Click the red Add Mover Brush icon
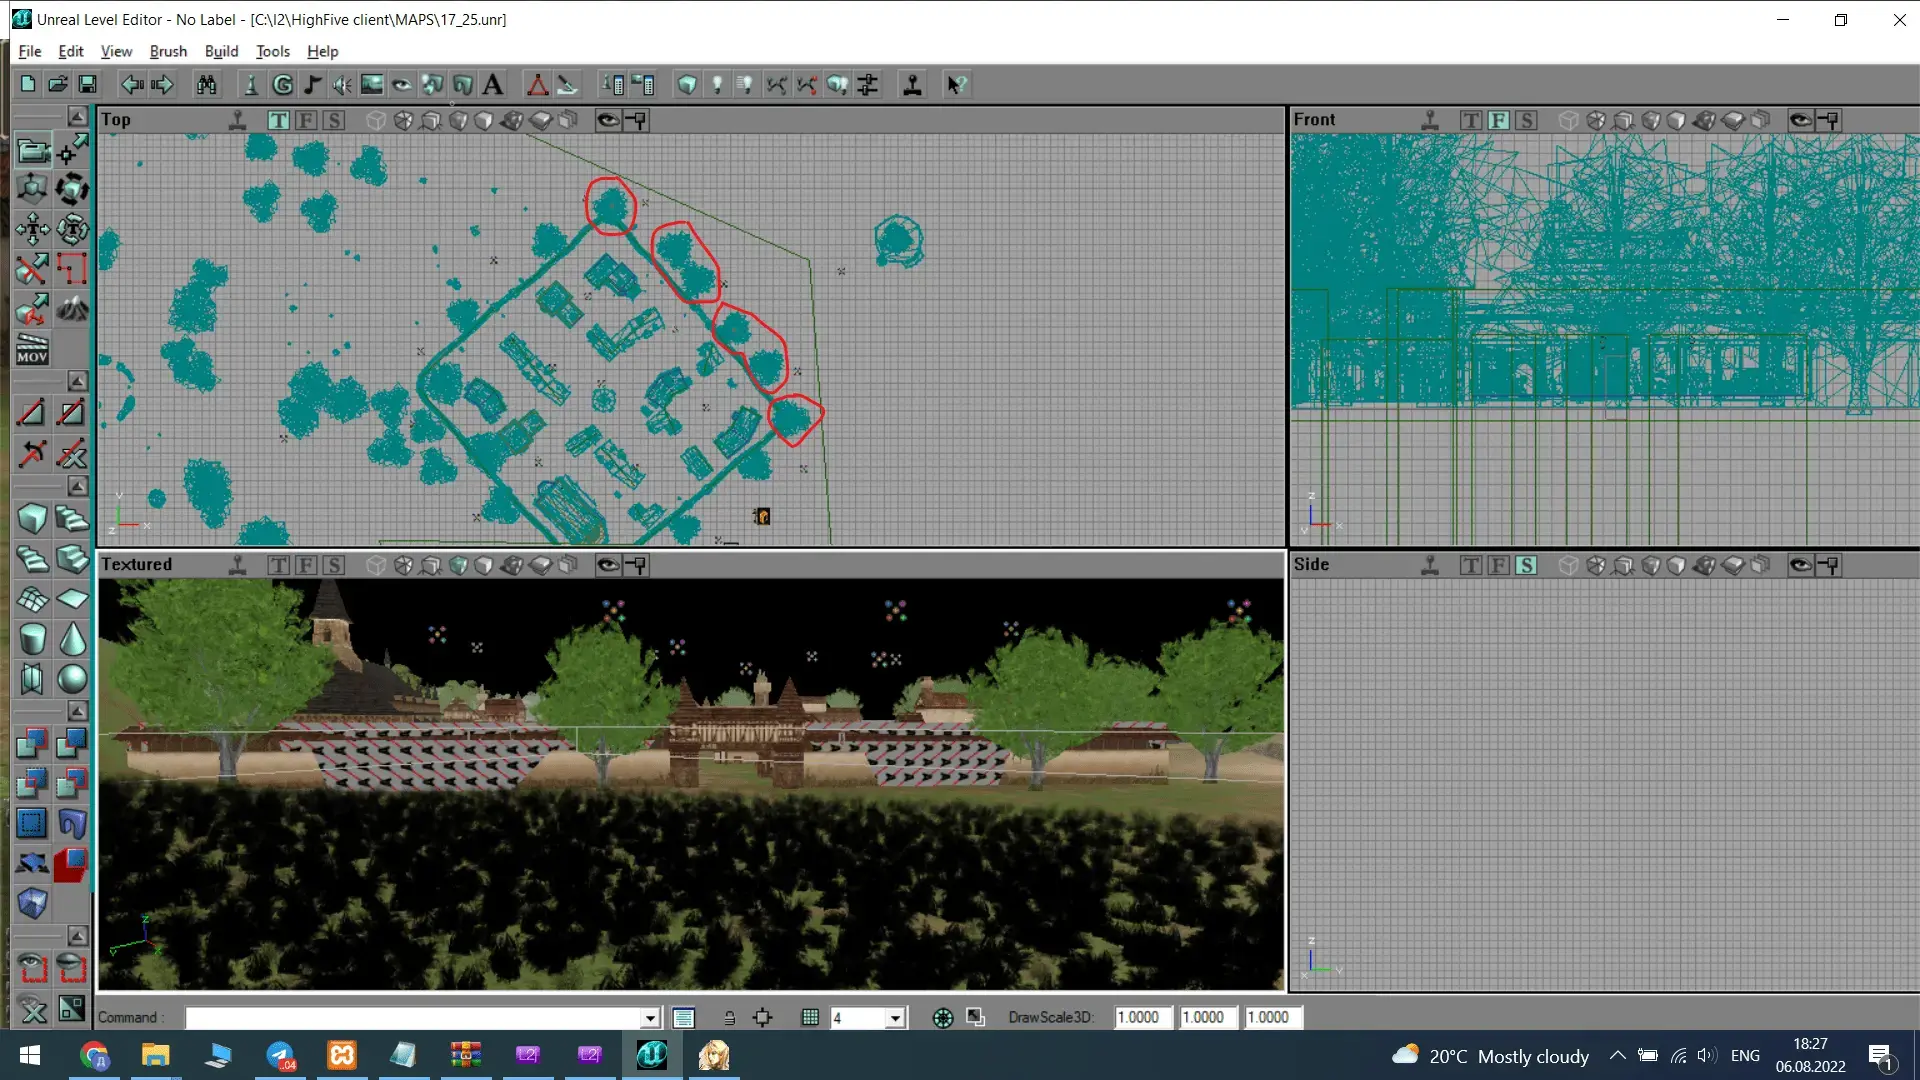1920x1080 pixels. (x=72, y=863)
